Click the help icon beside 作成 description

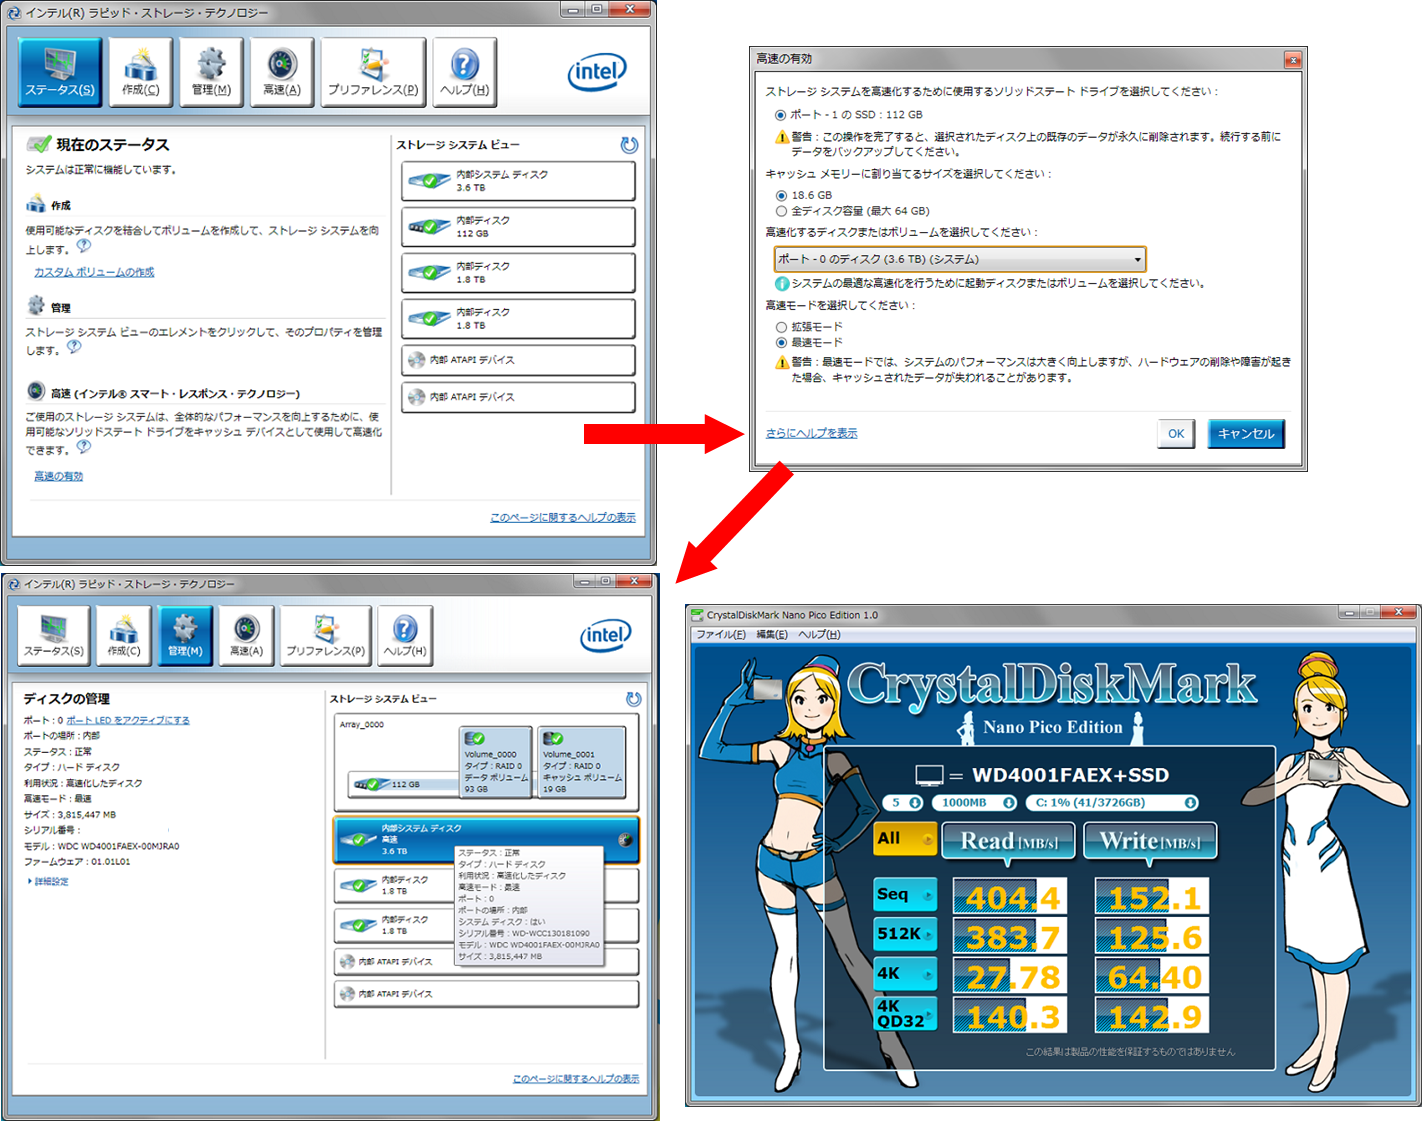click(84, 246)
